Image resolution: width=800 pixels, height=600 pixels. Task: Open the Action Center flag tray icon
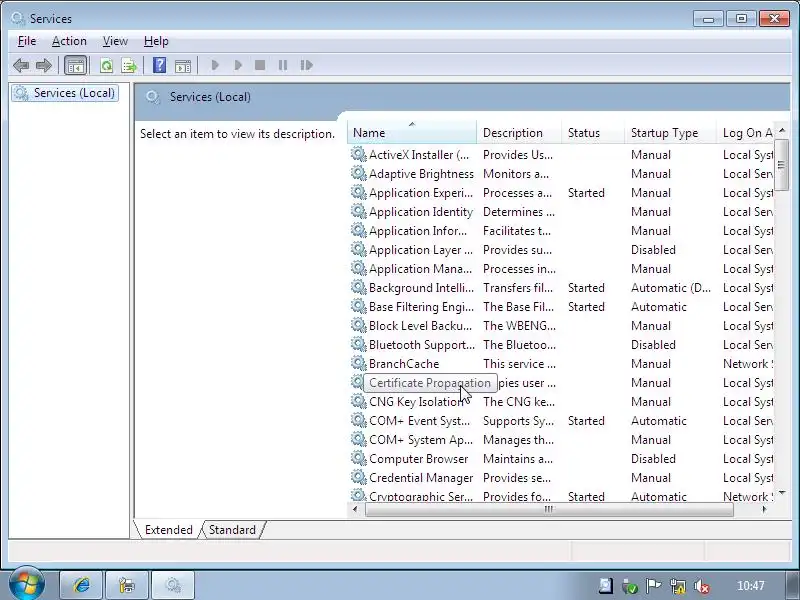[x=653, y=586]
